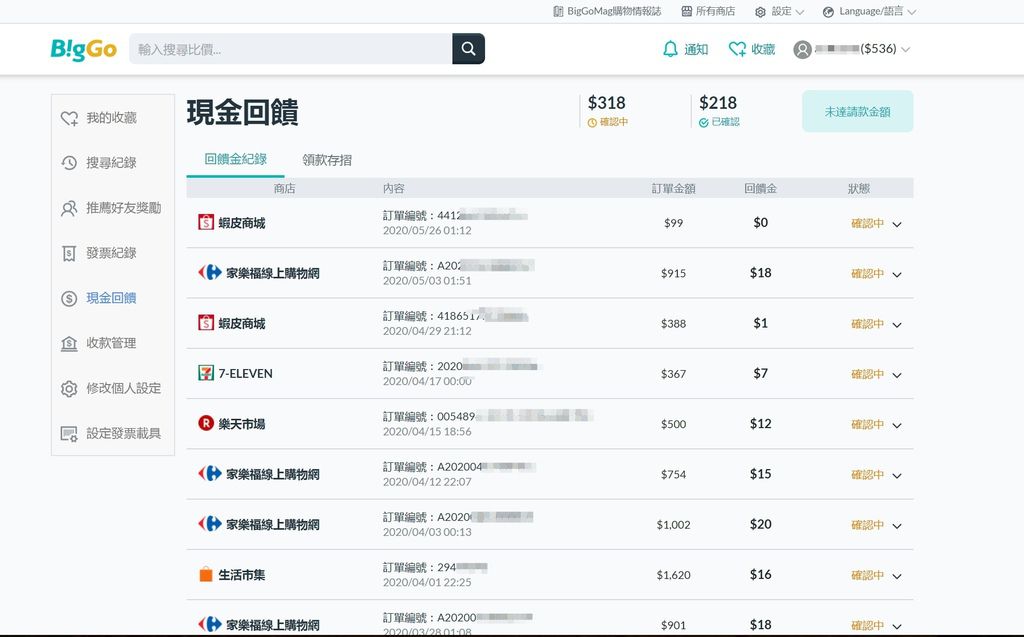Click the 推薦好友獎勵 person icon

tap(69, 208)
